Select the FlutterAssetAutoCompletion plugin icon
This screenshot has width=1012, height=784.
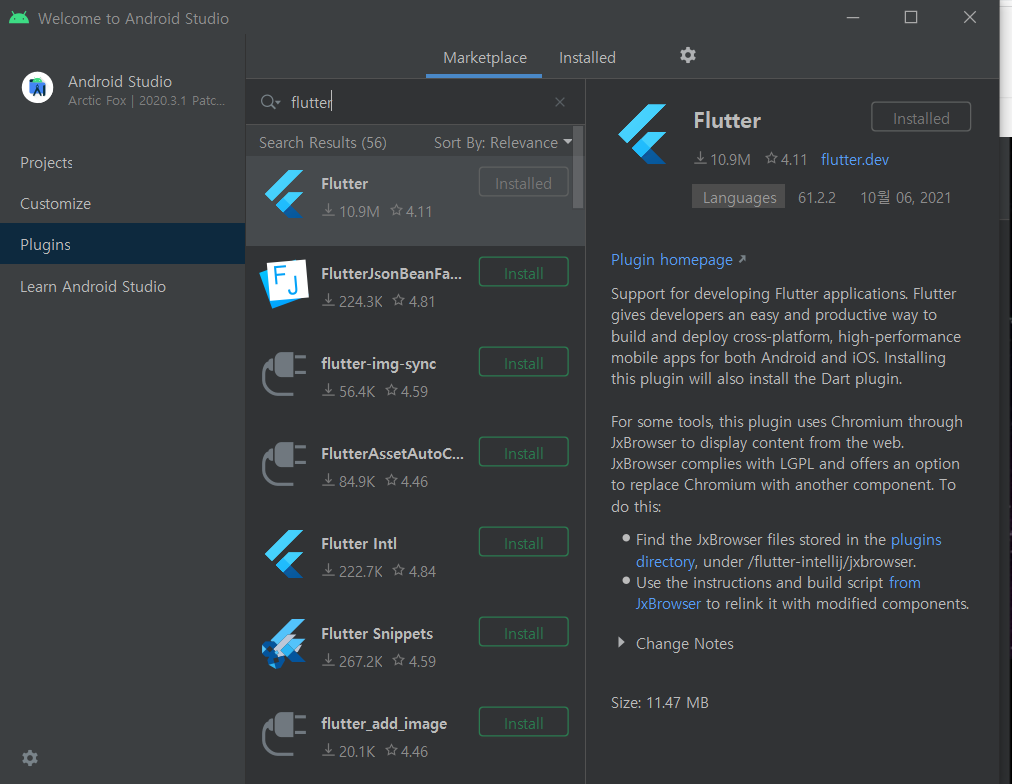284,464
